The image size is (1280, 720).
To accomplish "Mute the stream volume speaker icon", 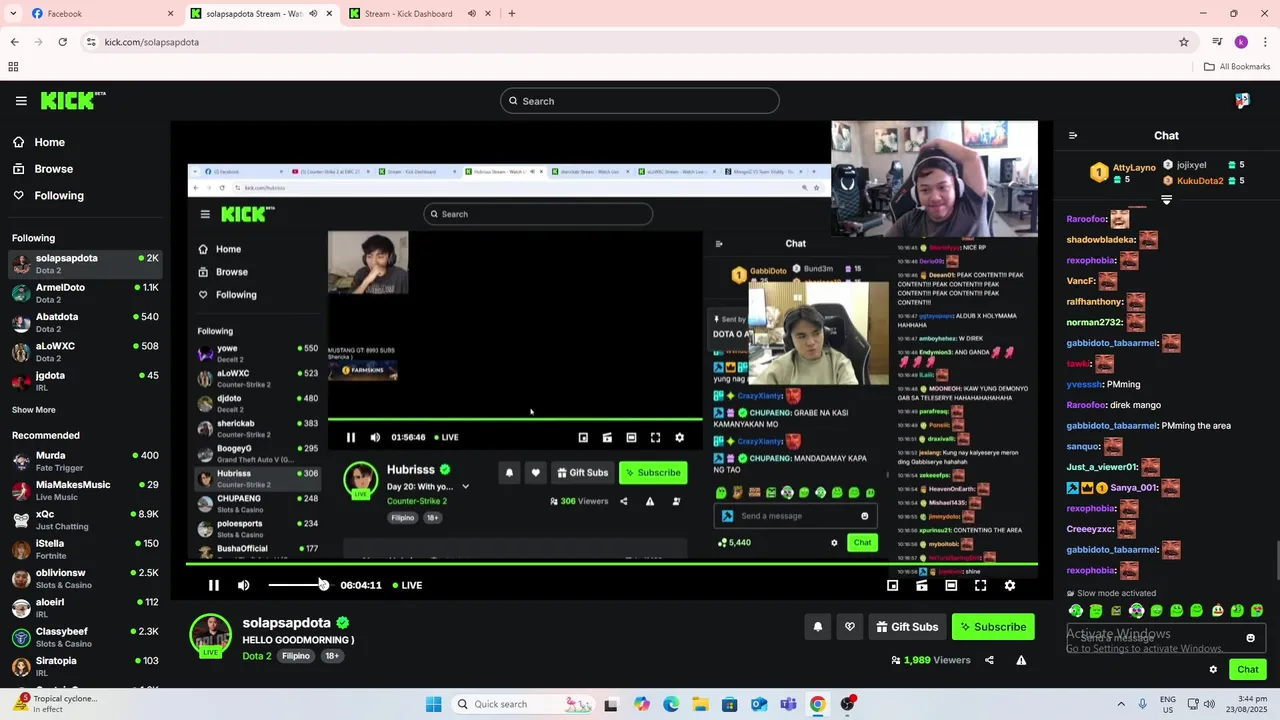I will click(244, 585).
